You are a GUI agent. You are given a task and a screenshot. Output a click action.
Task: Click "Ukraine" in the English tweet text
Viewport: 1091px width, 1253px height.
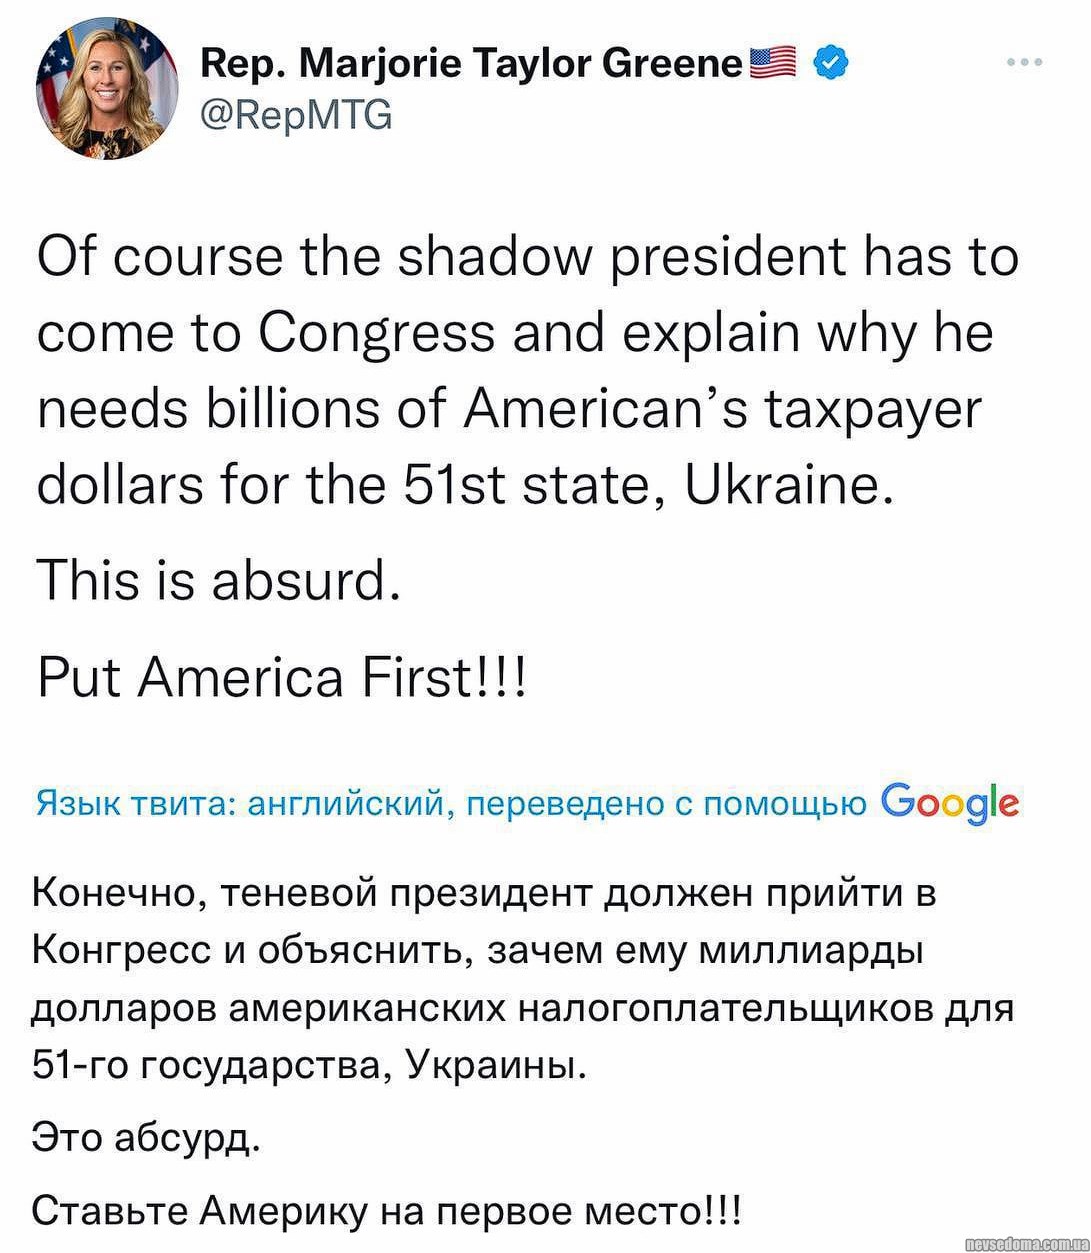click(x=786, y=485)
